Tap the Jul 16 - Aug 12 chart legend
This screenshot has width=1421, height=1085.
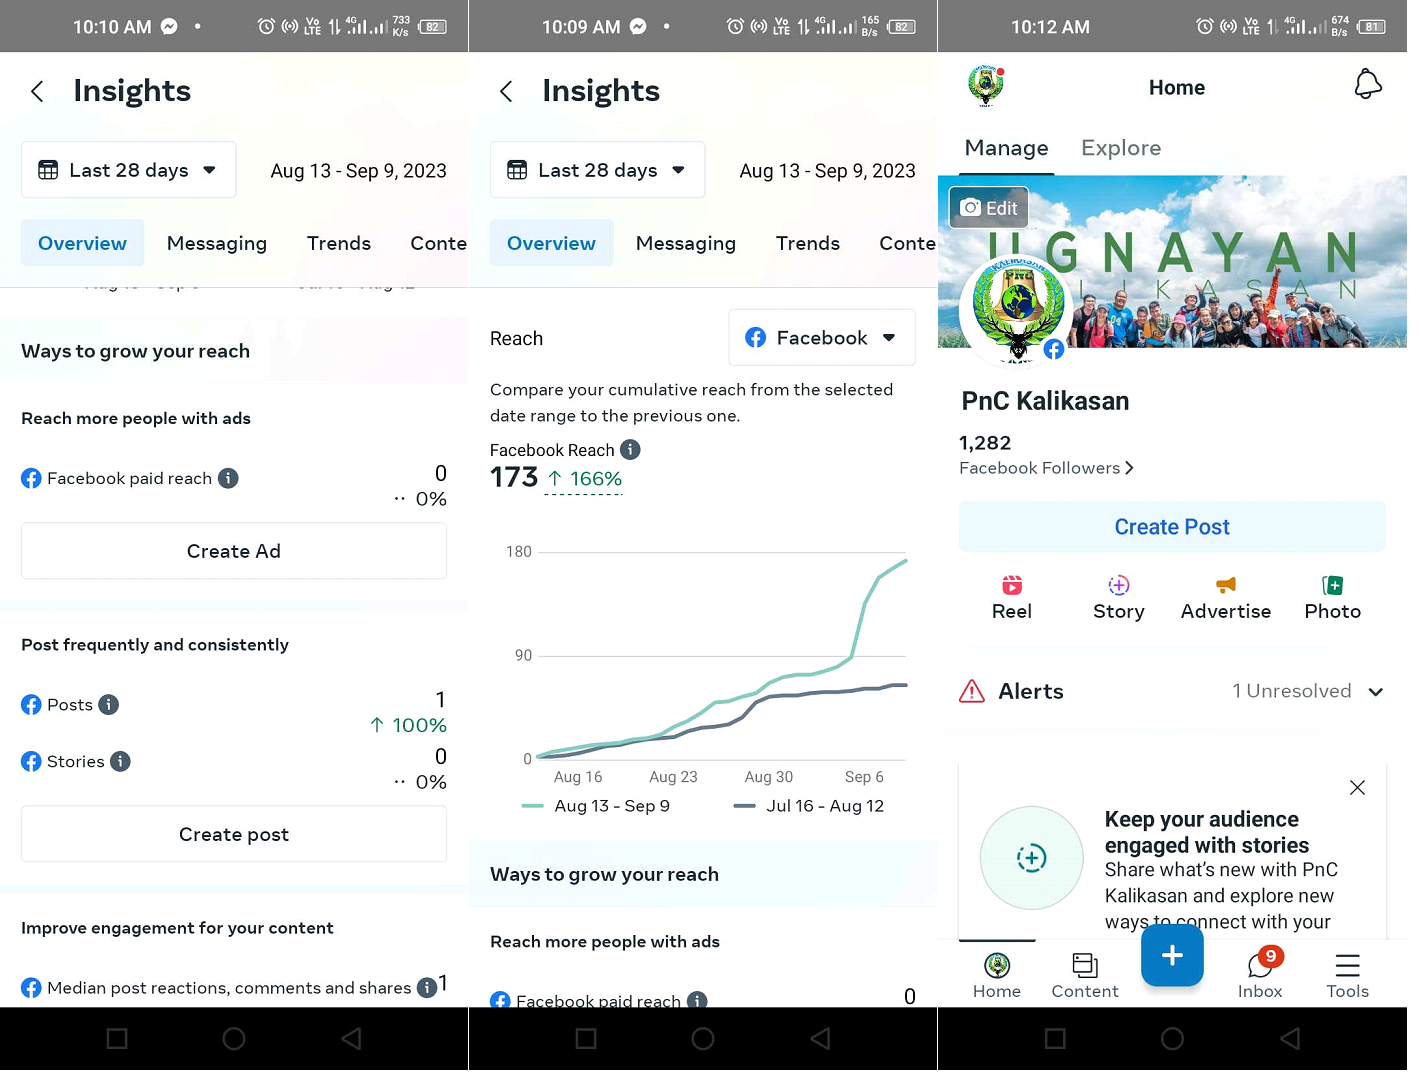(x=808, y=806)
